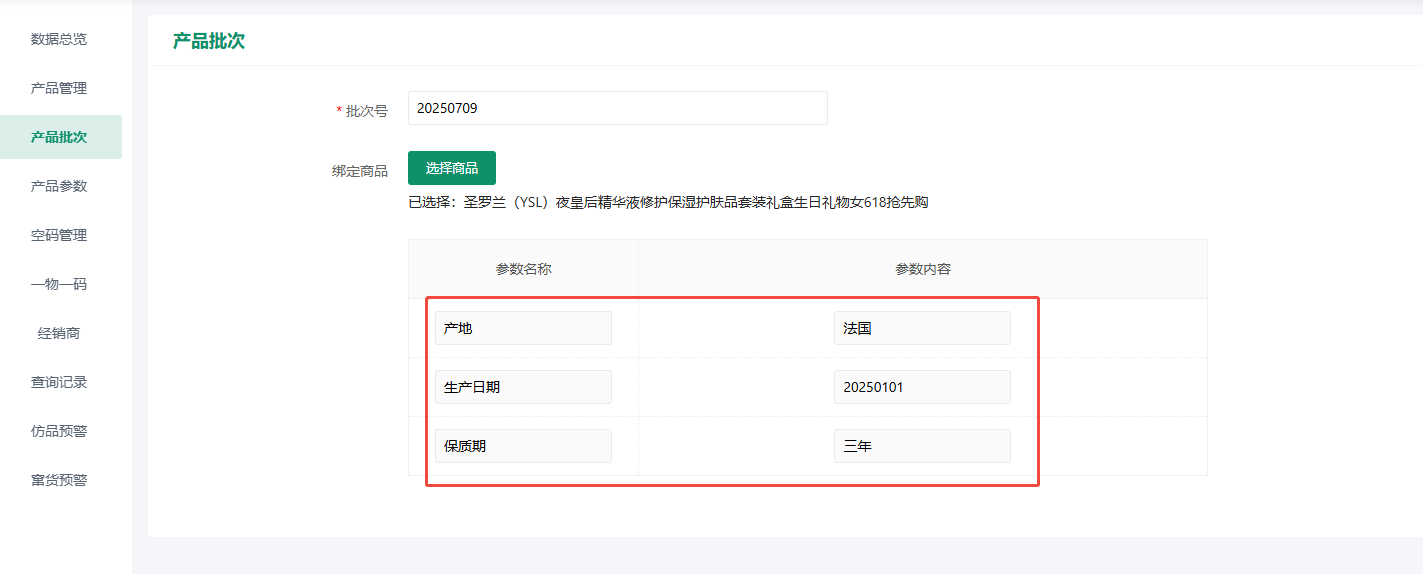This screenshot has height=574, width=1423.
Task: Click the 批次号 input with 20250709
Action: click(617, 108)
